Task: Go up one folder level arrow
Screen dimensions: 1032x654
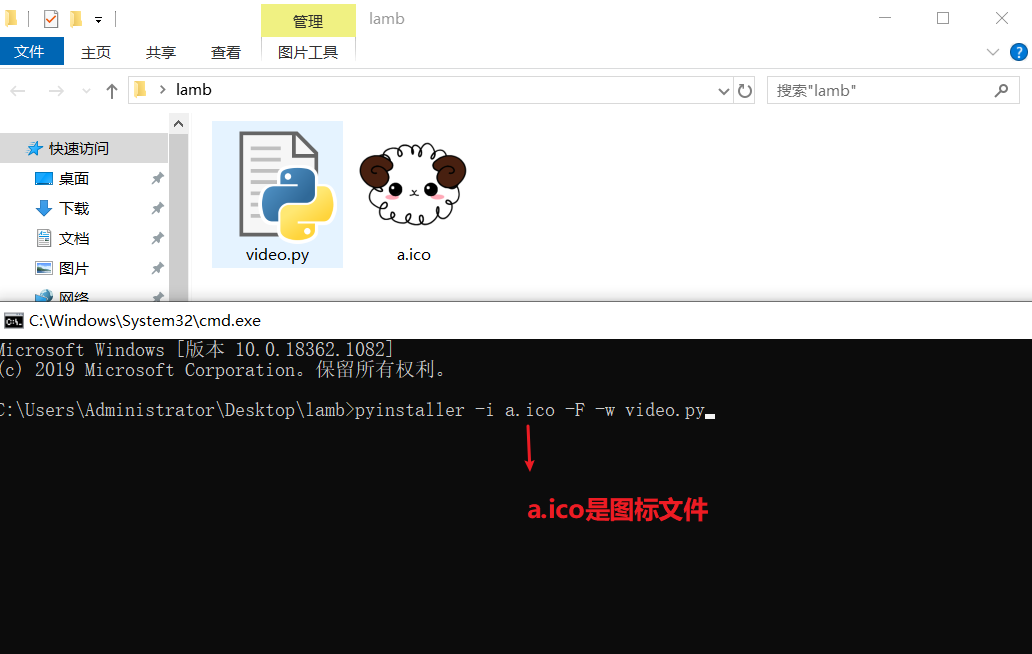Action: click(112, 91)
